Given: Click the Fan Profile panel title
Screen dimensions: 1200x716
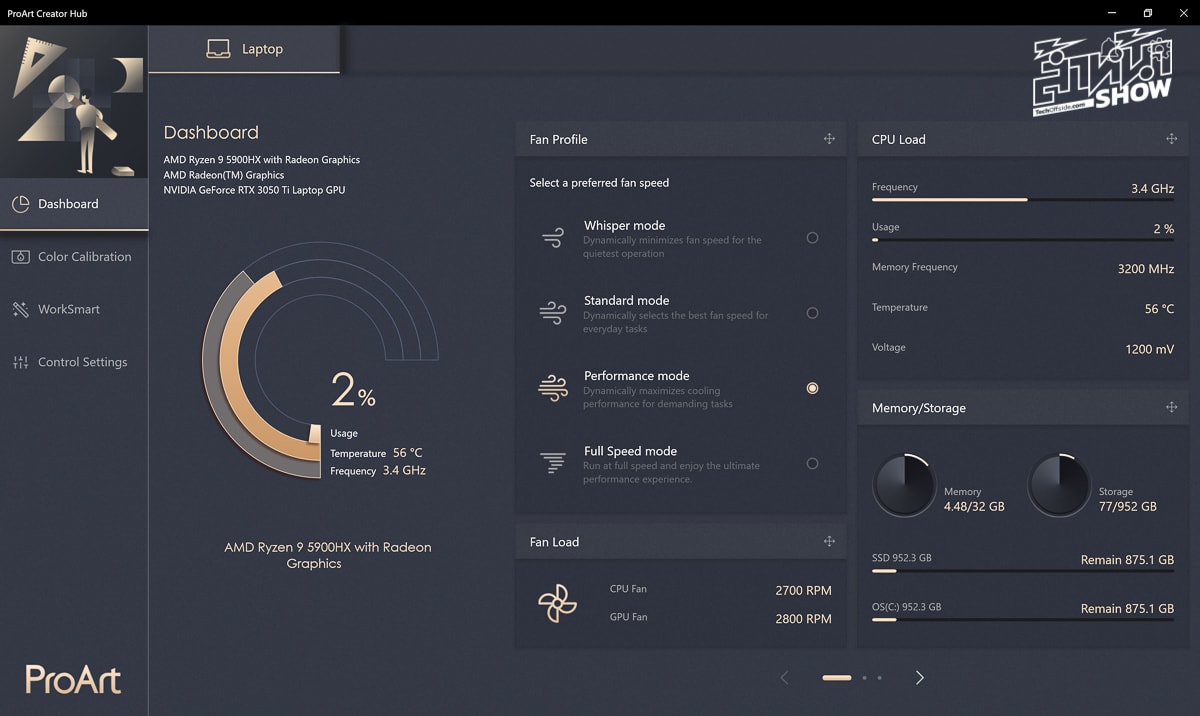Looking at the screenshot, I should (559, 139).
